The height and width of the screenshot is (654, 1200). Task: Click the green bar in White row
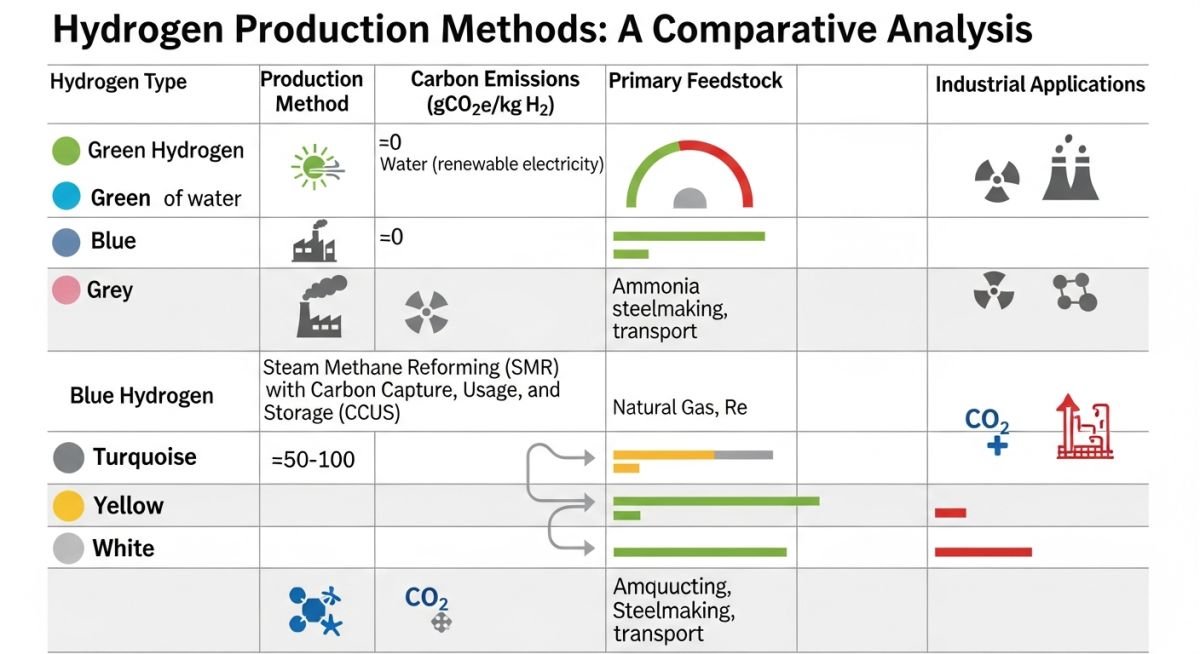click(x=700, y=551)
